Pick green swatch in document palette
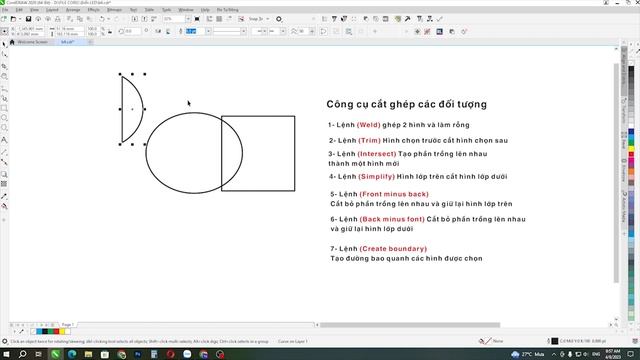The image size is (640, 360). [x=51, y=331]
